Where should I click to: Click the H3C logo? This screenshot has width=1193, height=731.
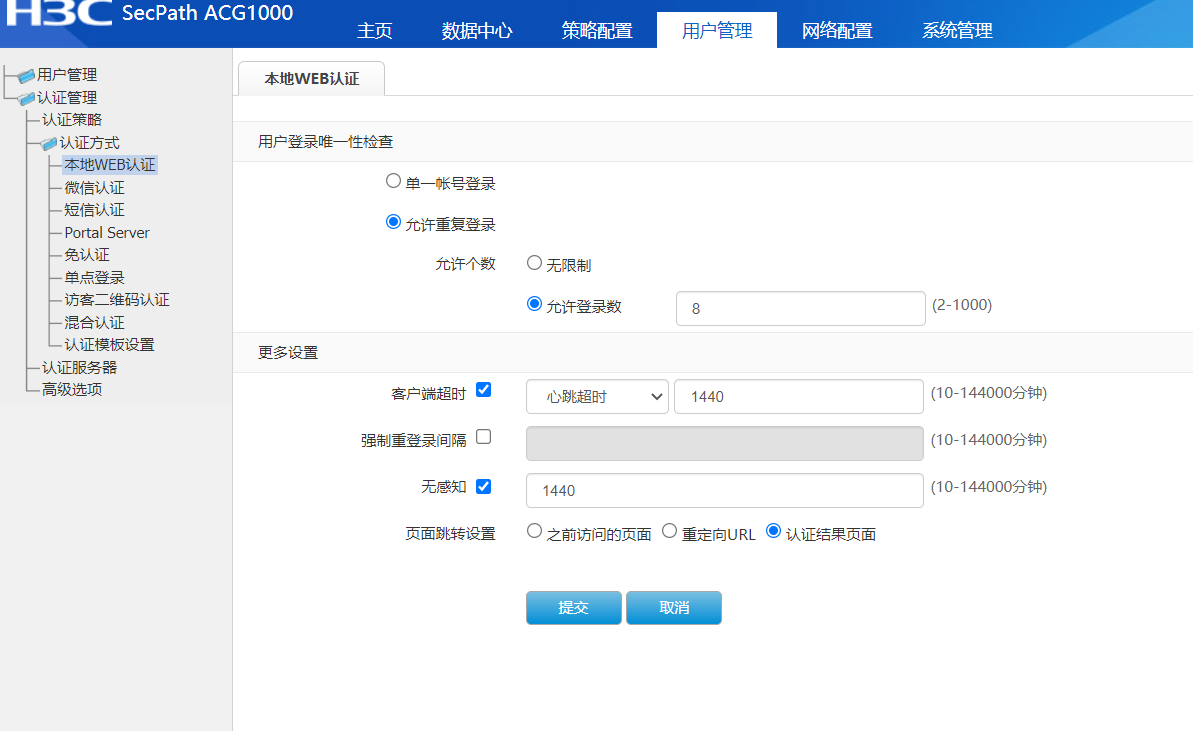59,13
